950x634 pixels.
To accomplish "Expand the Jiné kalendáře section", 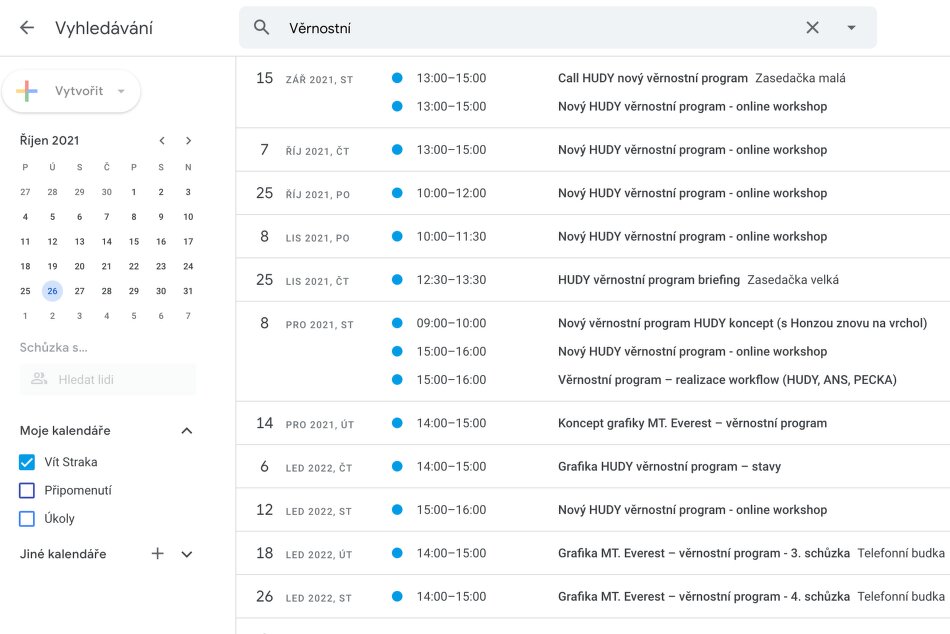I will 187,554.
